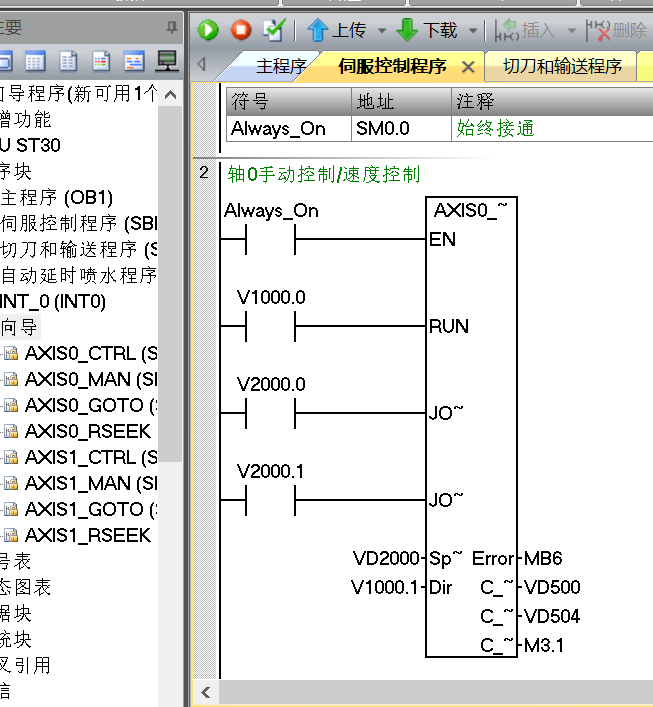
Task: Open 主程序 (OB1) in project tree
Action: (58, 197)
